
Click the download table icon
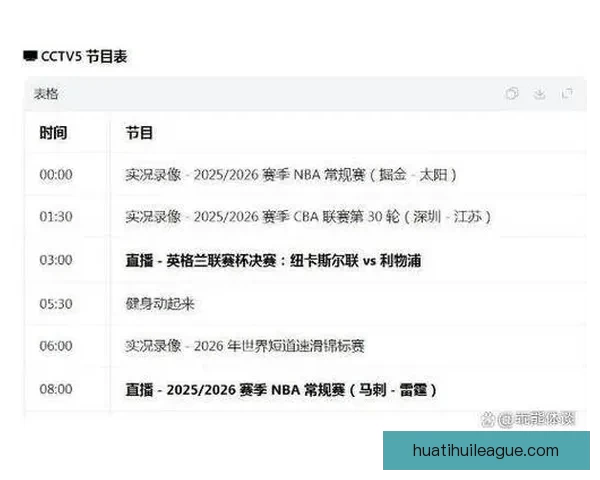point(540,93)
